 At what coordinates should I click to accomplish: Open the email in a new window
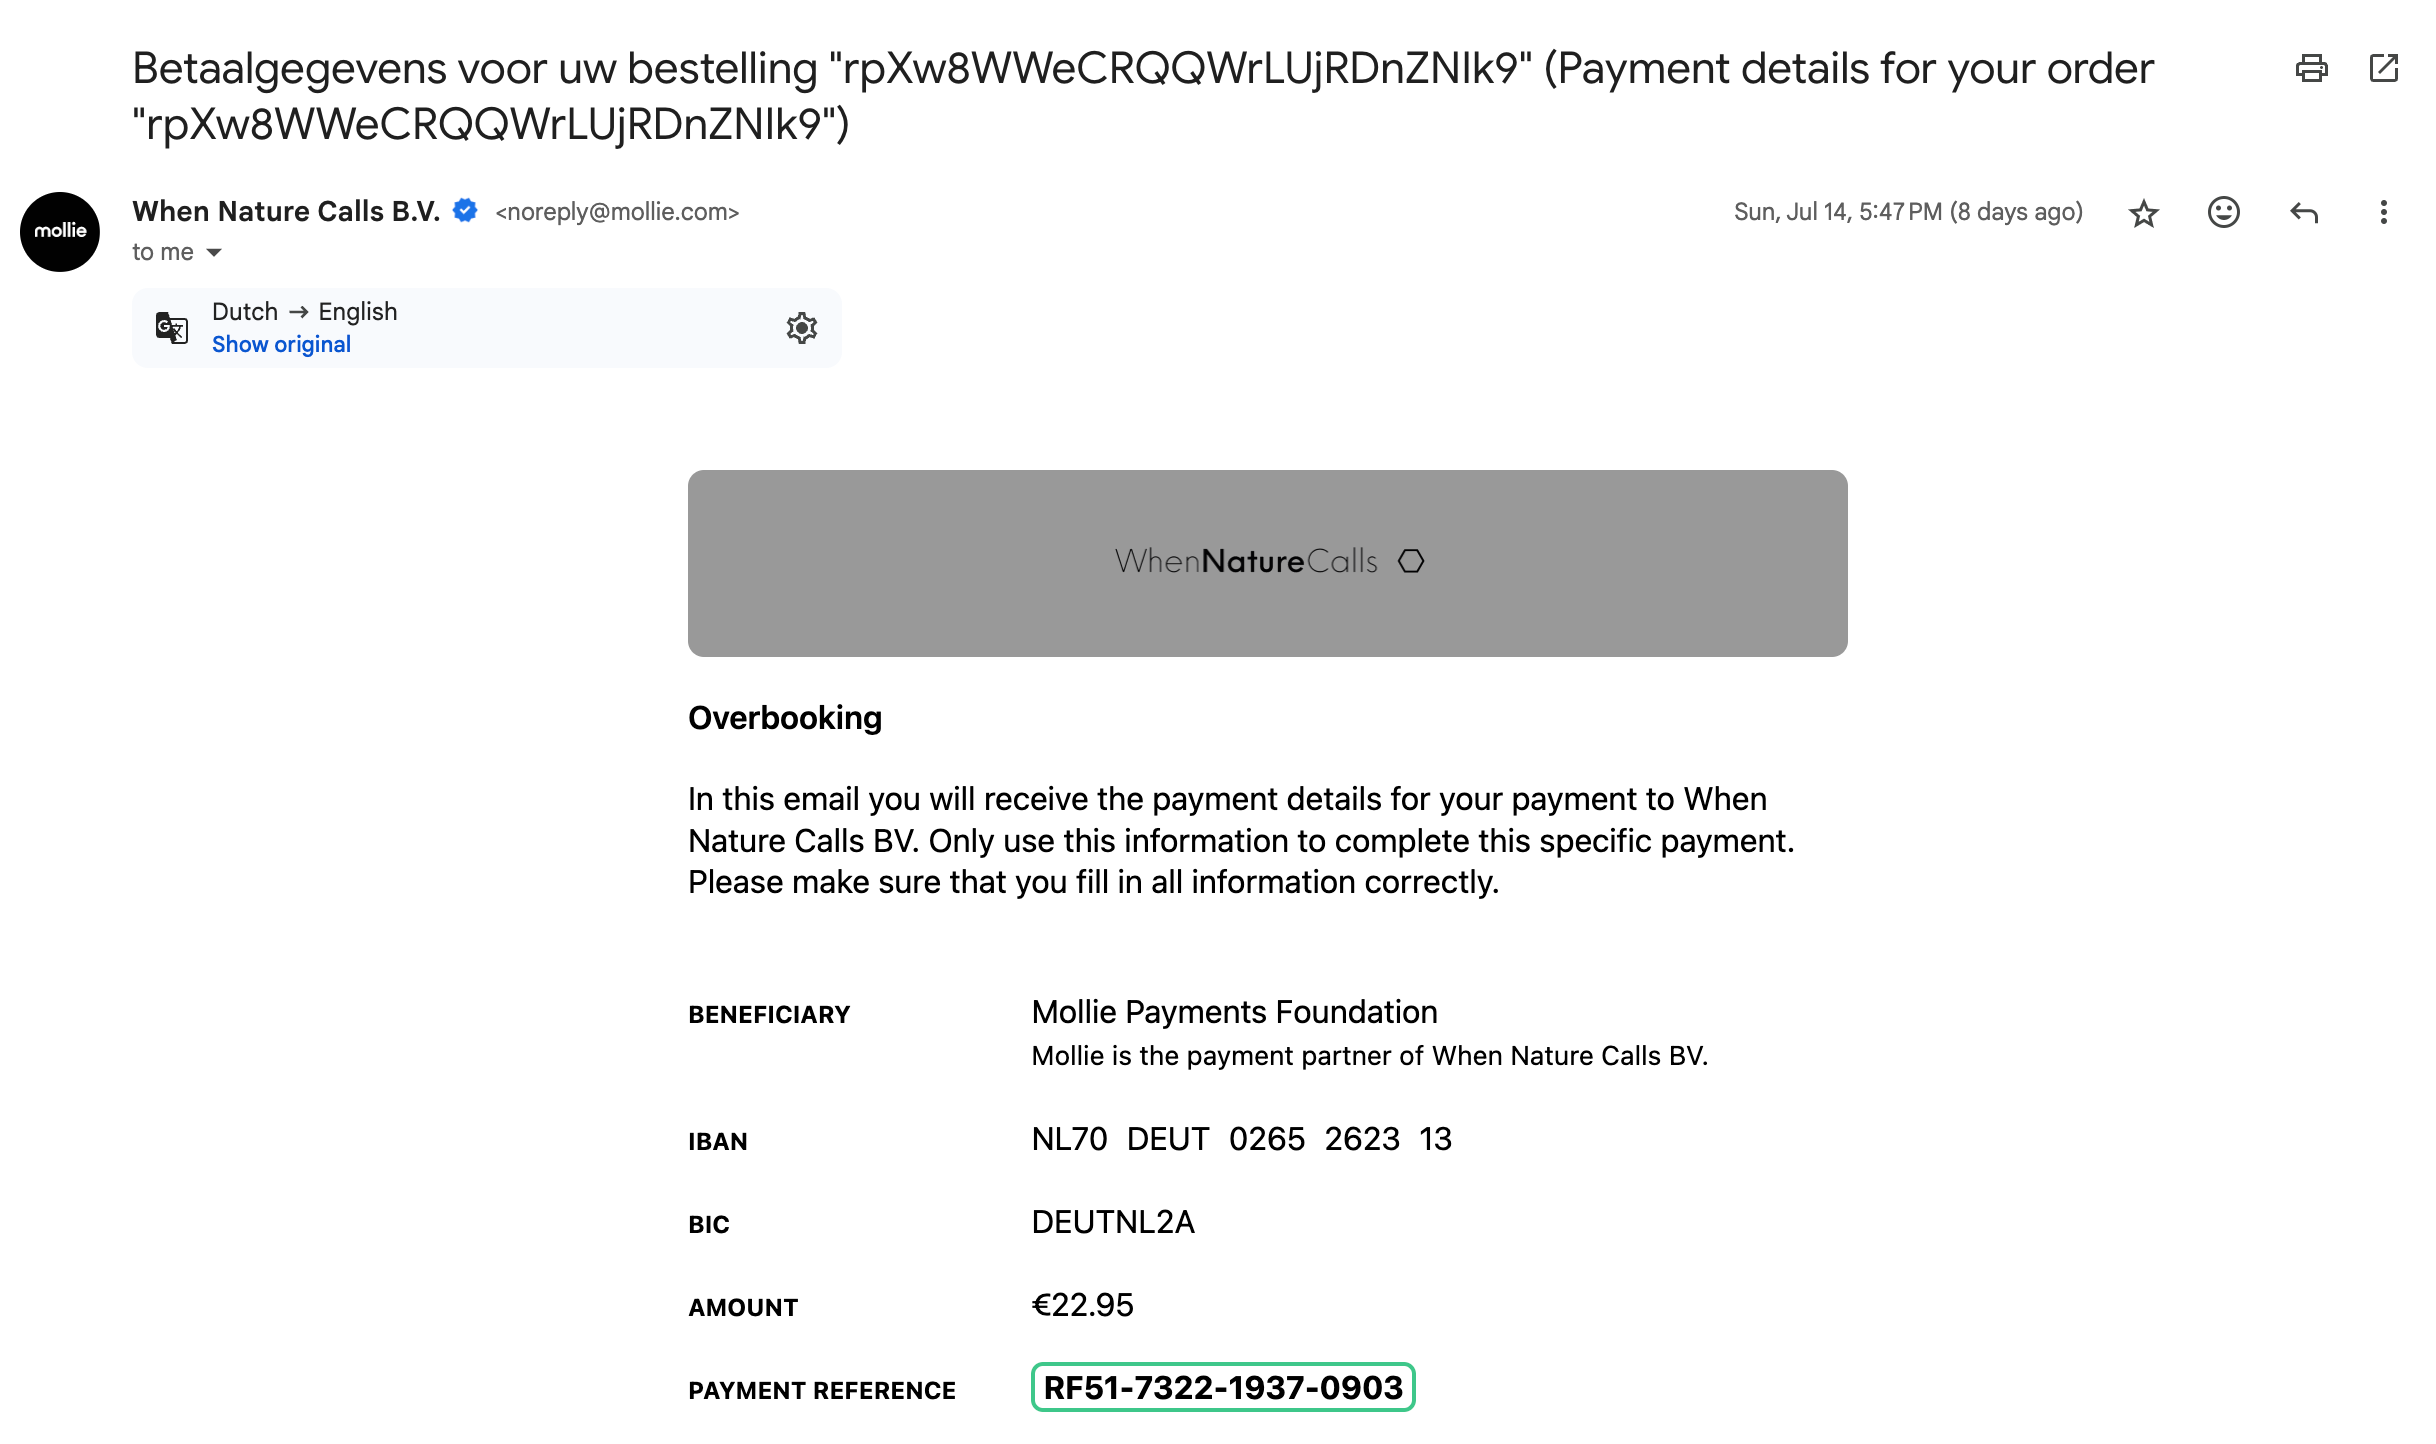click(2384, 68)
